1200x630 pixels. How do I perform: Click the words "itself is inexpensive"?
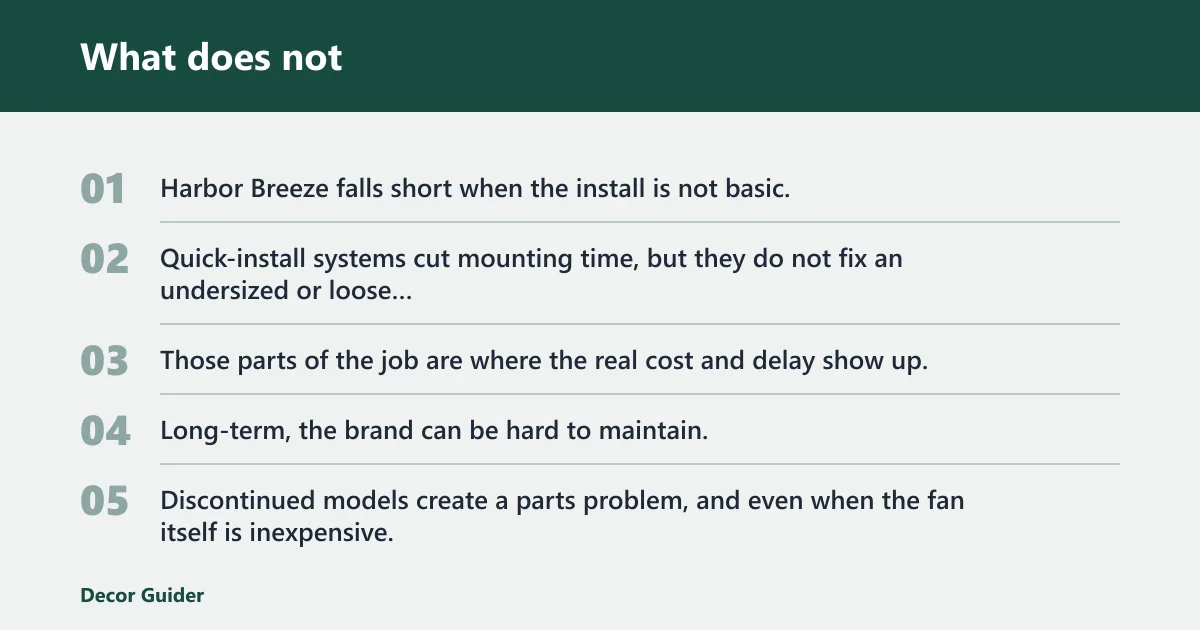[277, 533]
